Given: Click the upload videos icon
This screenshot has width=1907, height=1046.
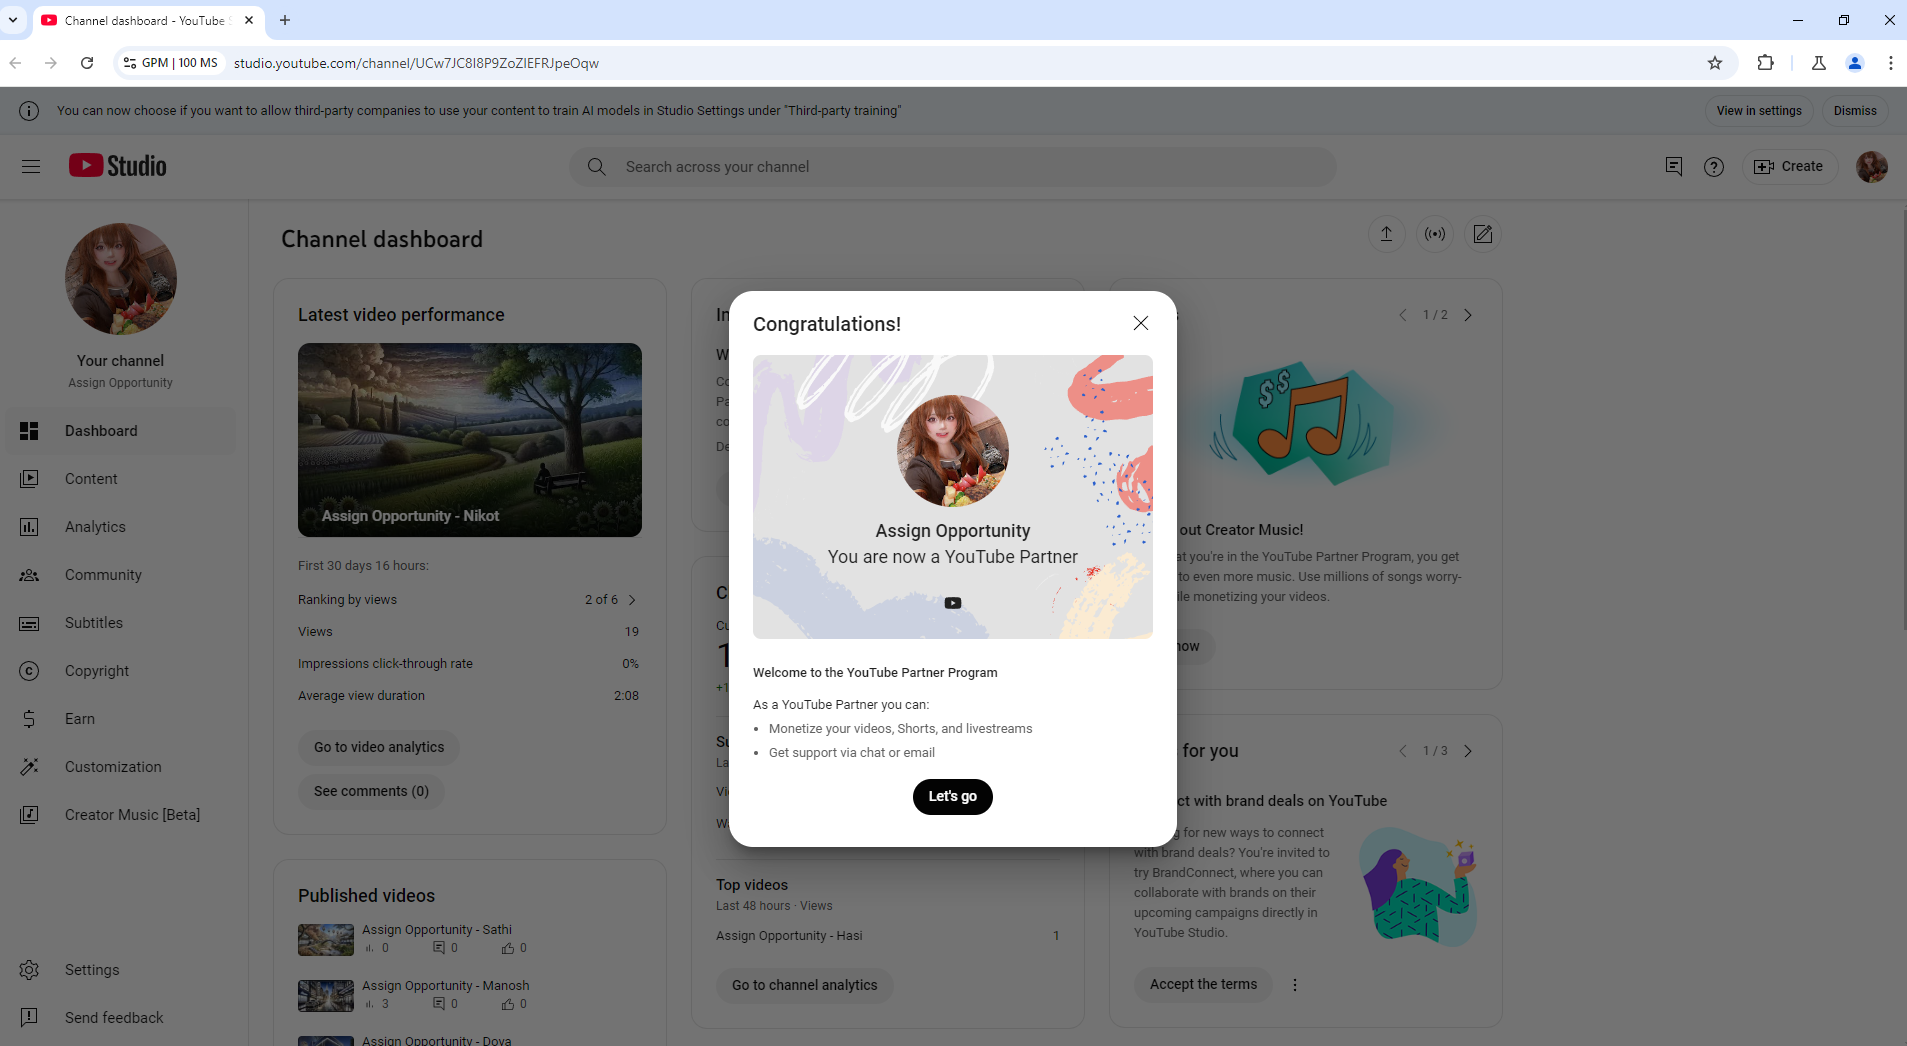Looking at the screenshot, I should tap(1386, 234).
